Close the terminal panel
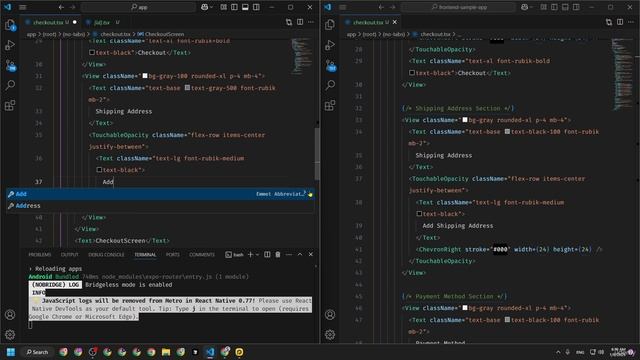This screenshot has height=360, width=640. 311,254
